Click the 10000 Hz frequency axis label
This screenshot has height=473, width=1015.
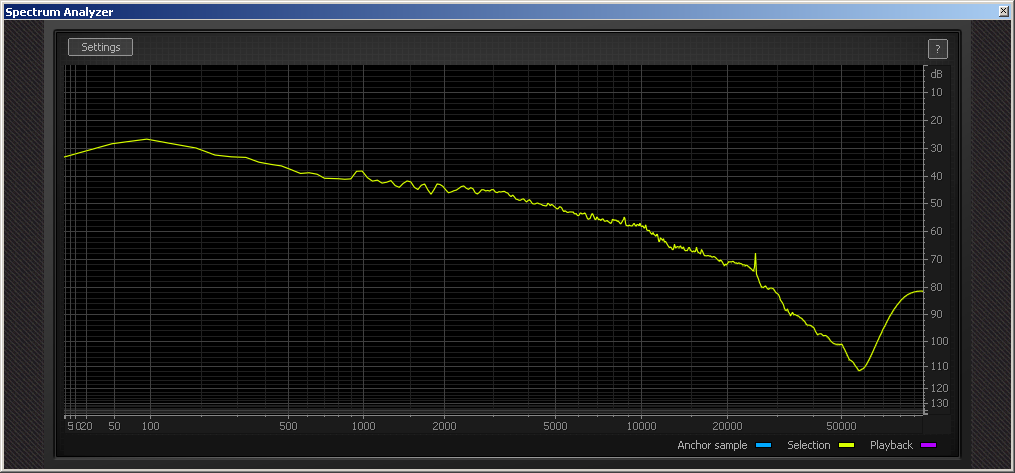(x=640, y=426)
